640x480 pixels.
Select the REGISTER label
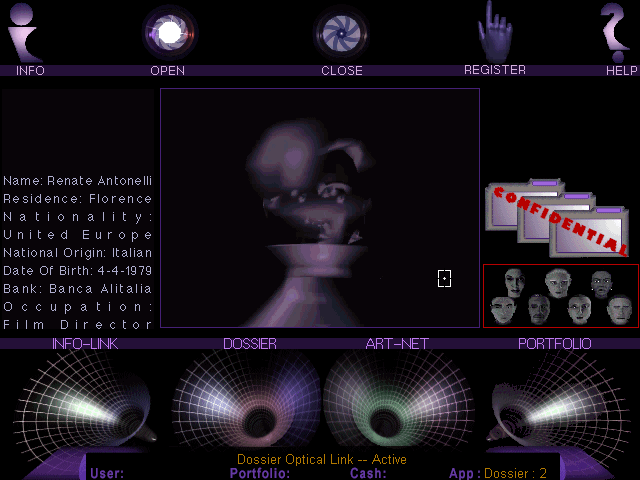pos(495,70)
